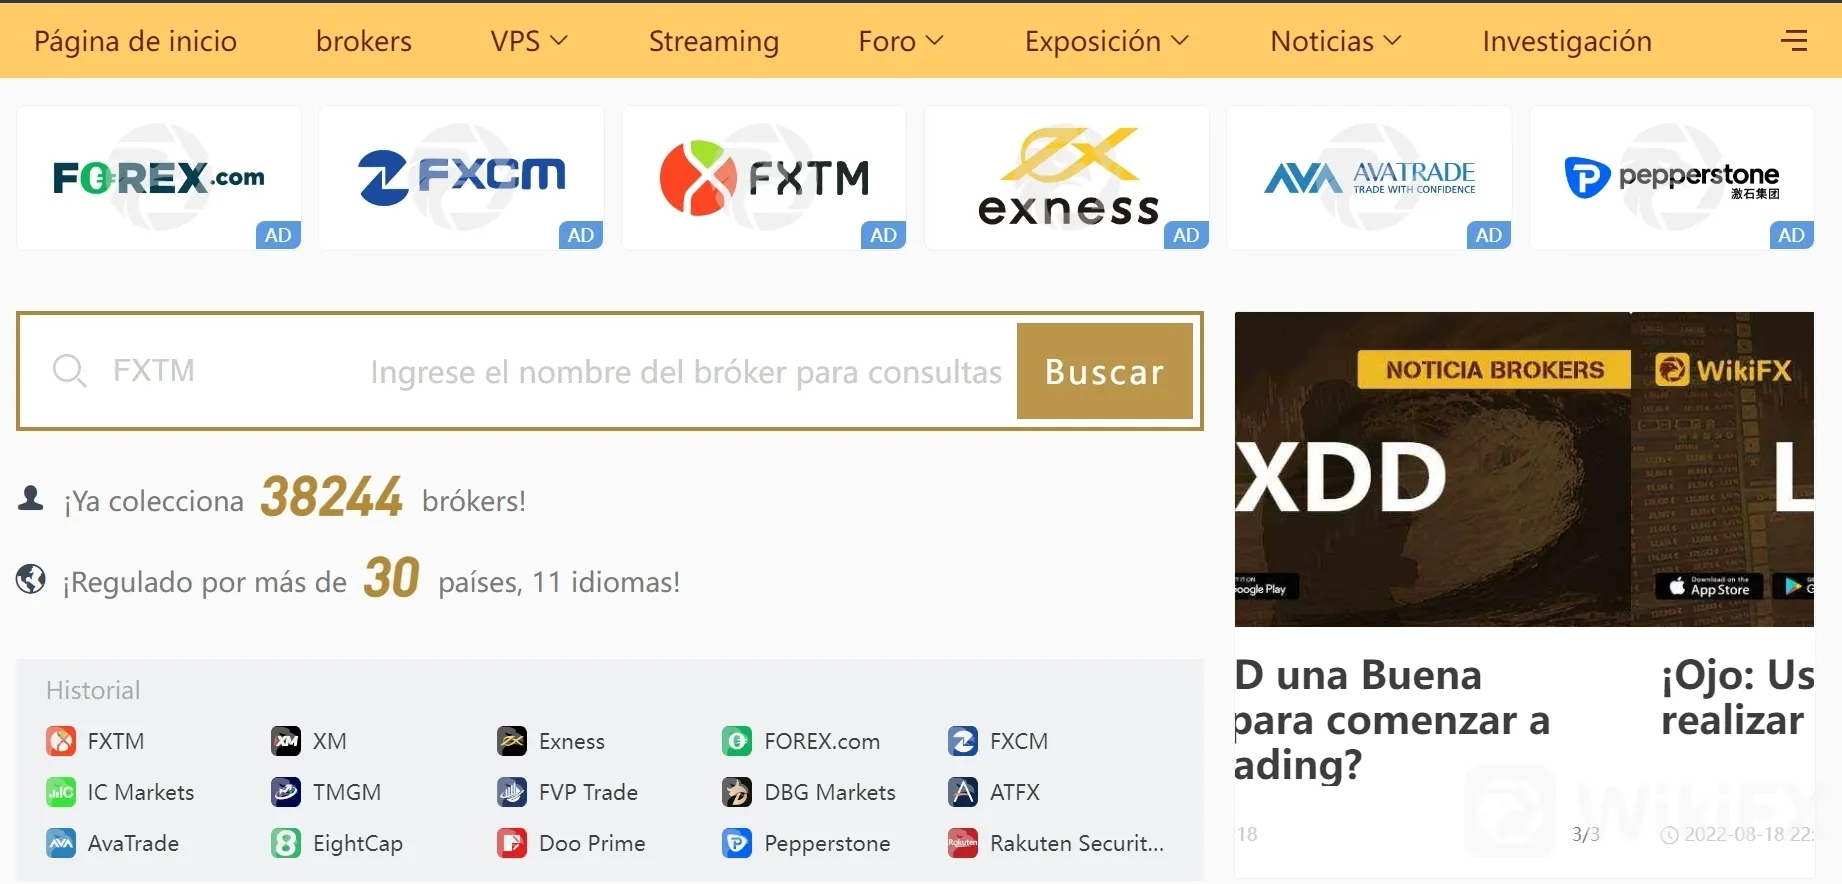The height and width of the screenshot is (884, 1842).
Task: Click the Doo Prime icon in Historial
Action: (512, 843)
